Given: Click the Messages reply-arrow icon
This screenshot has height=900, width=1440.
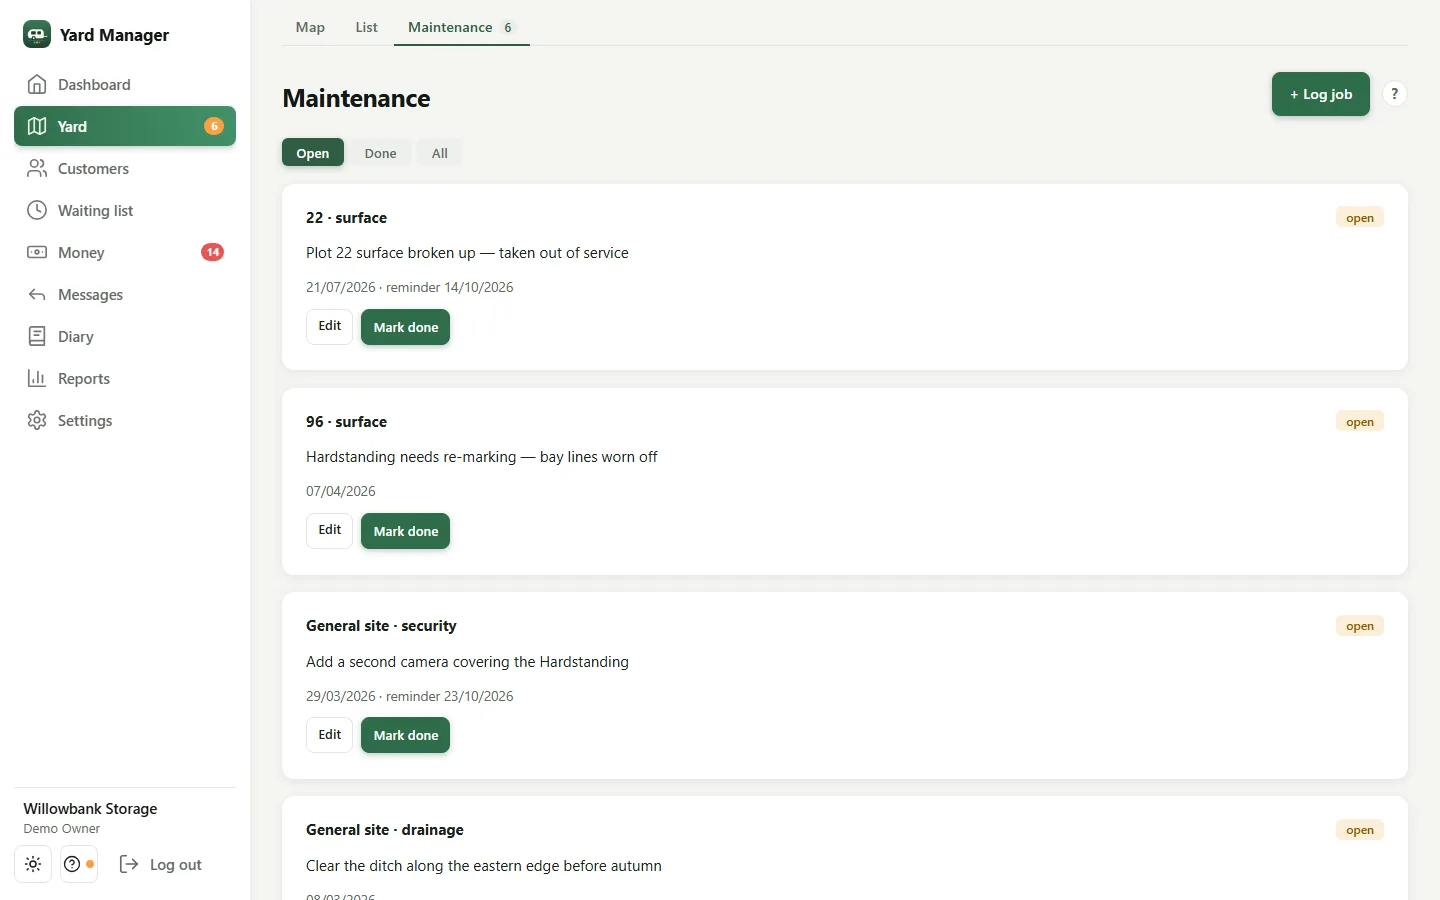Looking at the screenshot, I should pyautogui.click(x=37, y=294).
